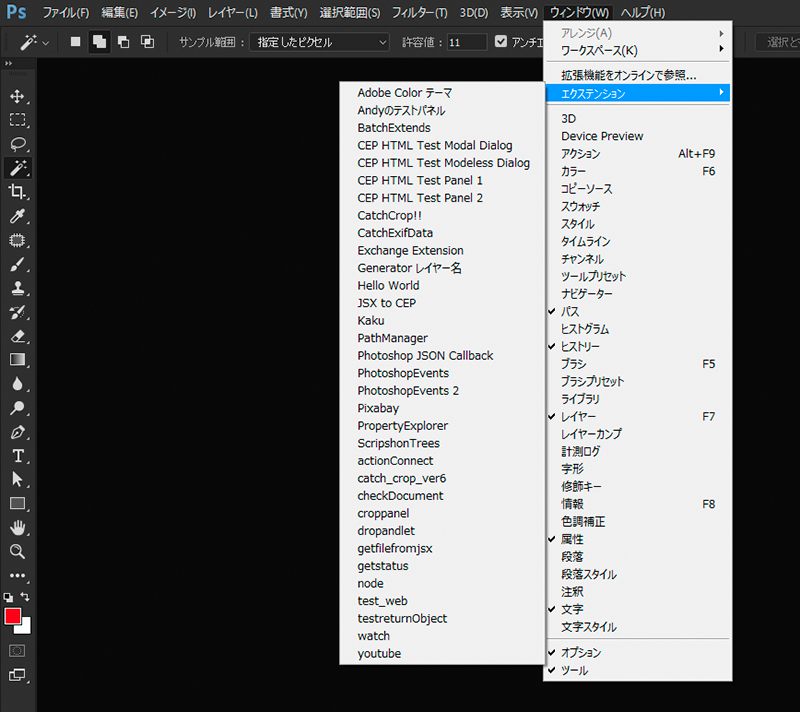Click the red foreground color swatch

12,616
